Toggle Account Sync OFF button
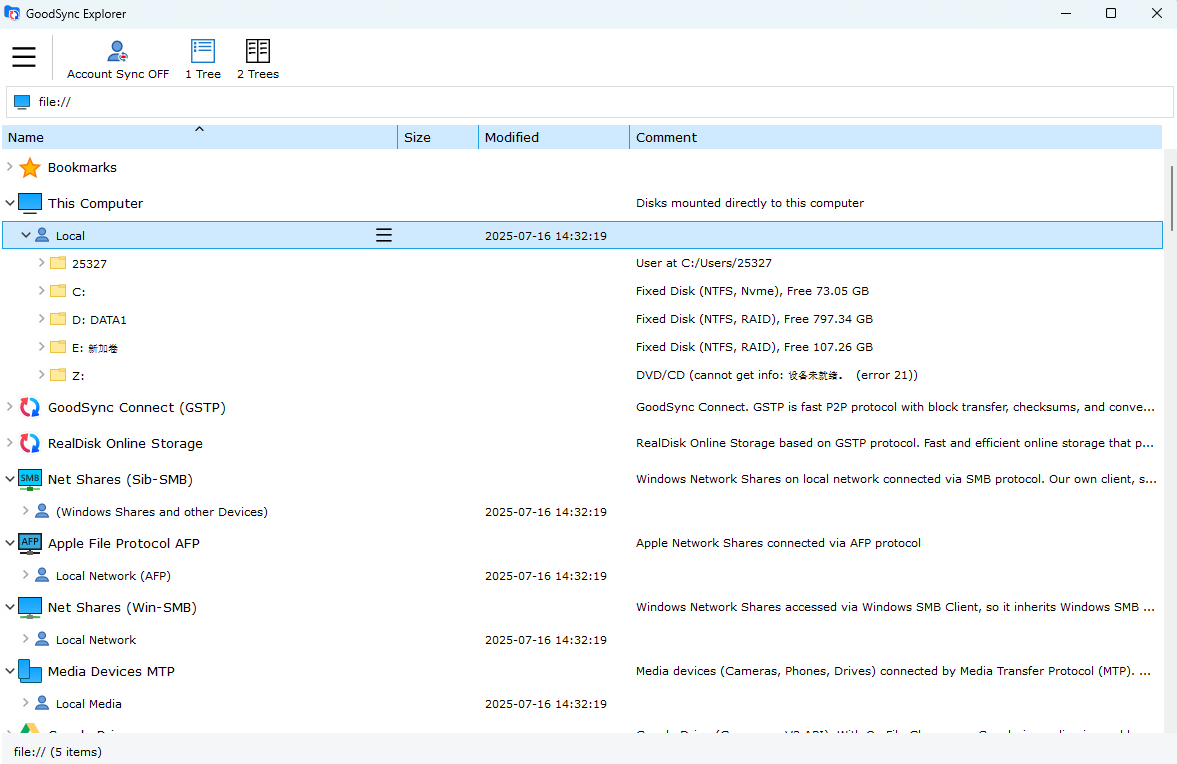 click(x=118, y=60)
